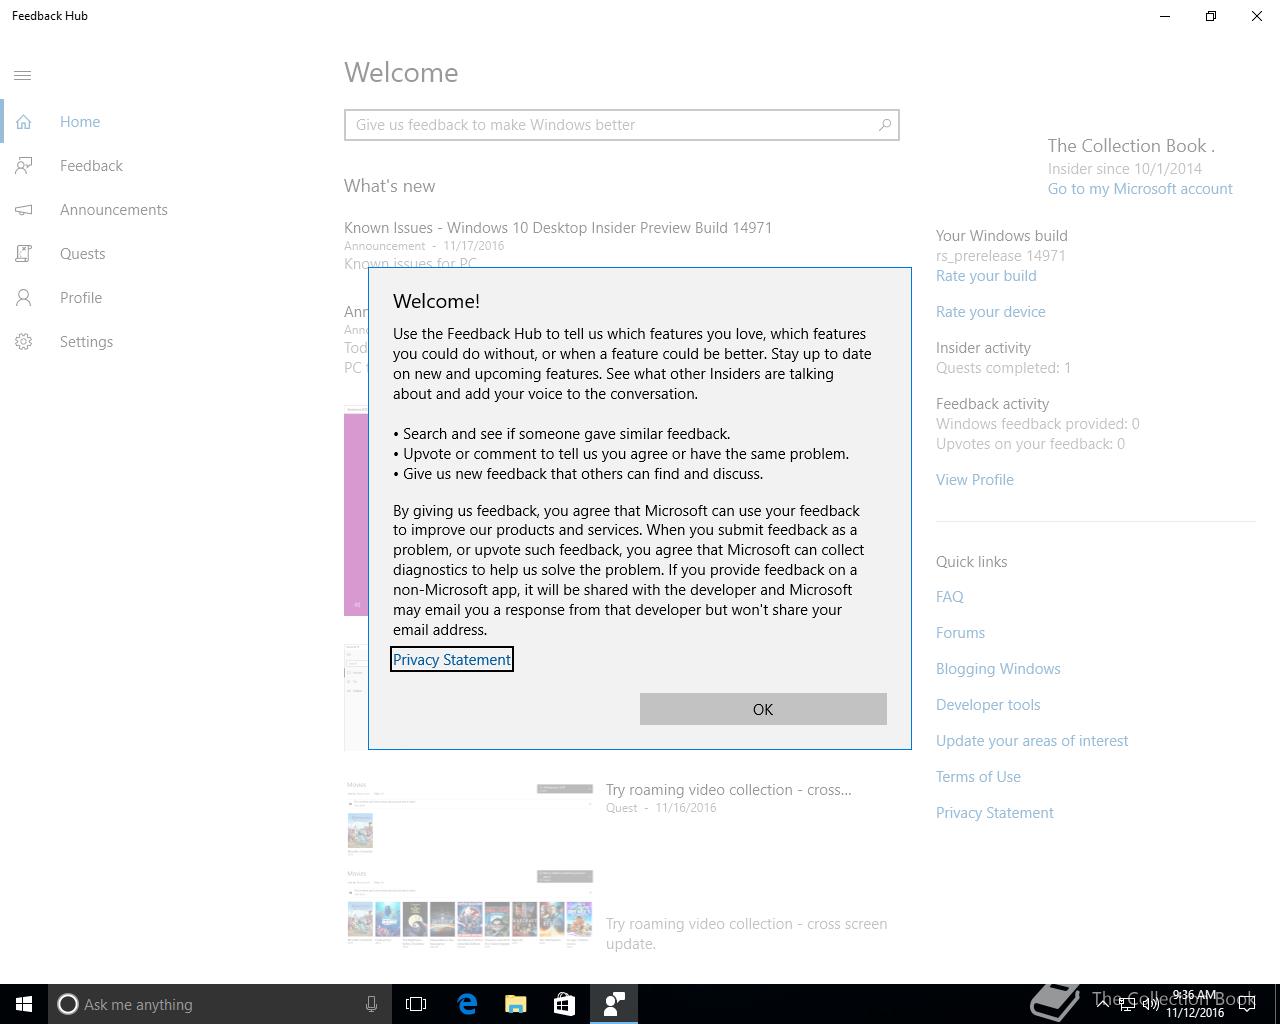This screenshot has width=1280, height=1024.
Task: Open Terms of Use link
Action: pyautogui.click(x=978, y=777)
